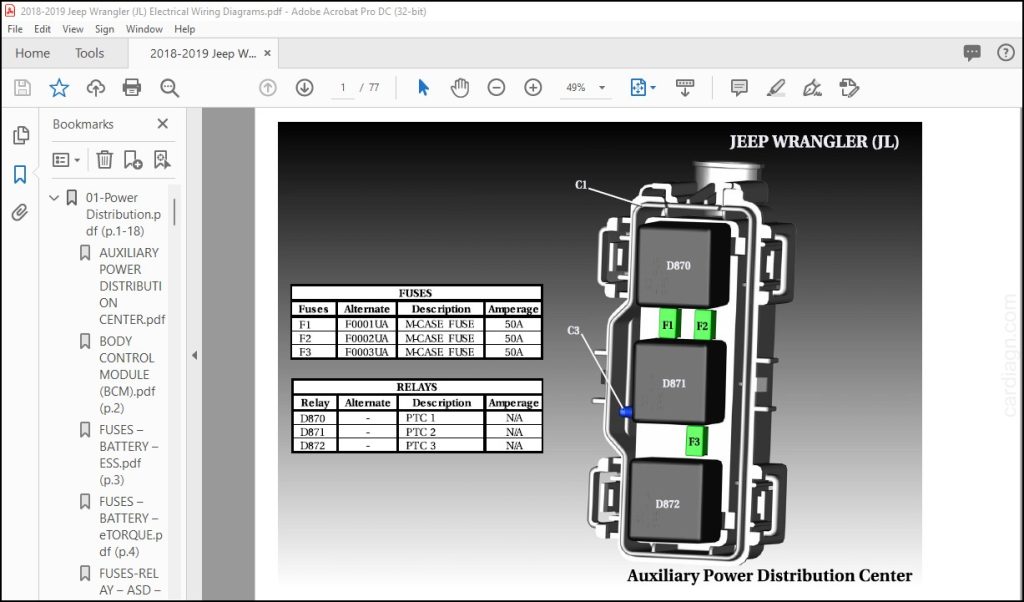Viewport: 1024px width, 602px height.
Task: Close the 2018-2019 Jeep document tab
Action: pos(267,54)
